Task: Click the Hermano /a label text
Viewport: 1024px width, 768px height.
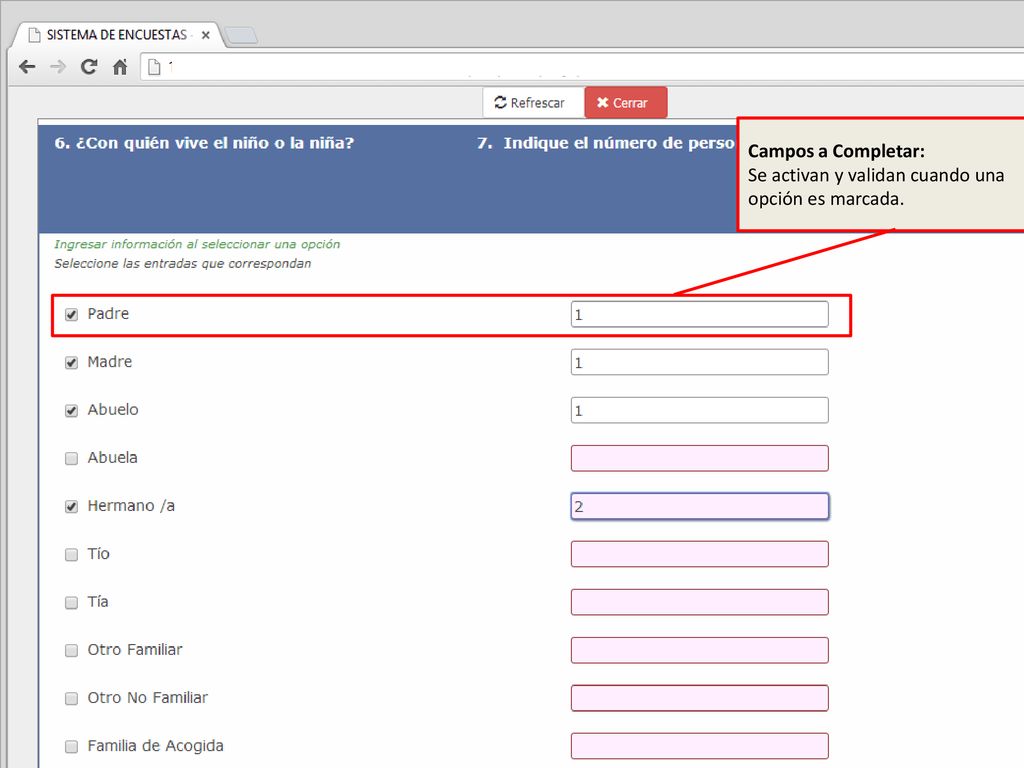Action: [x=131, y=505]
